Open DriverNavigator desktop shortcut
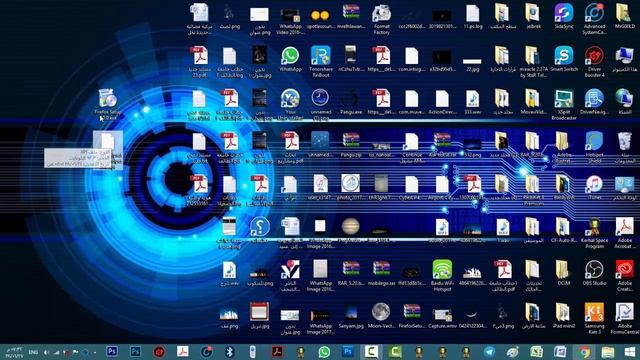 point(594,102)
